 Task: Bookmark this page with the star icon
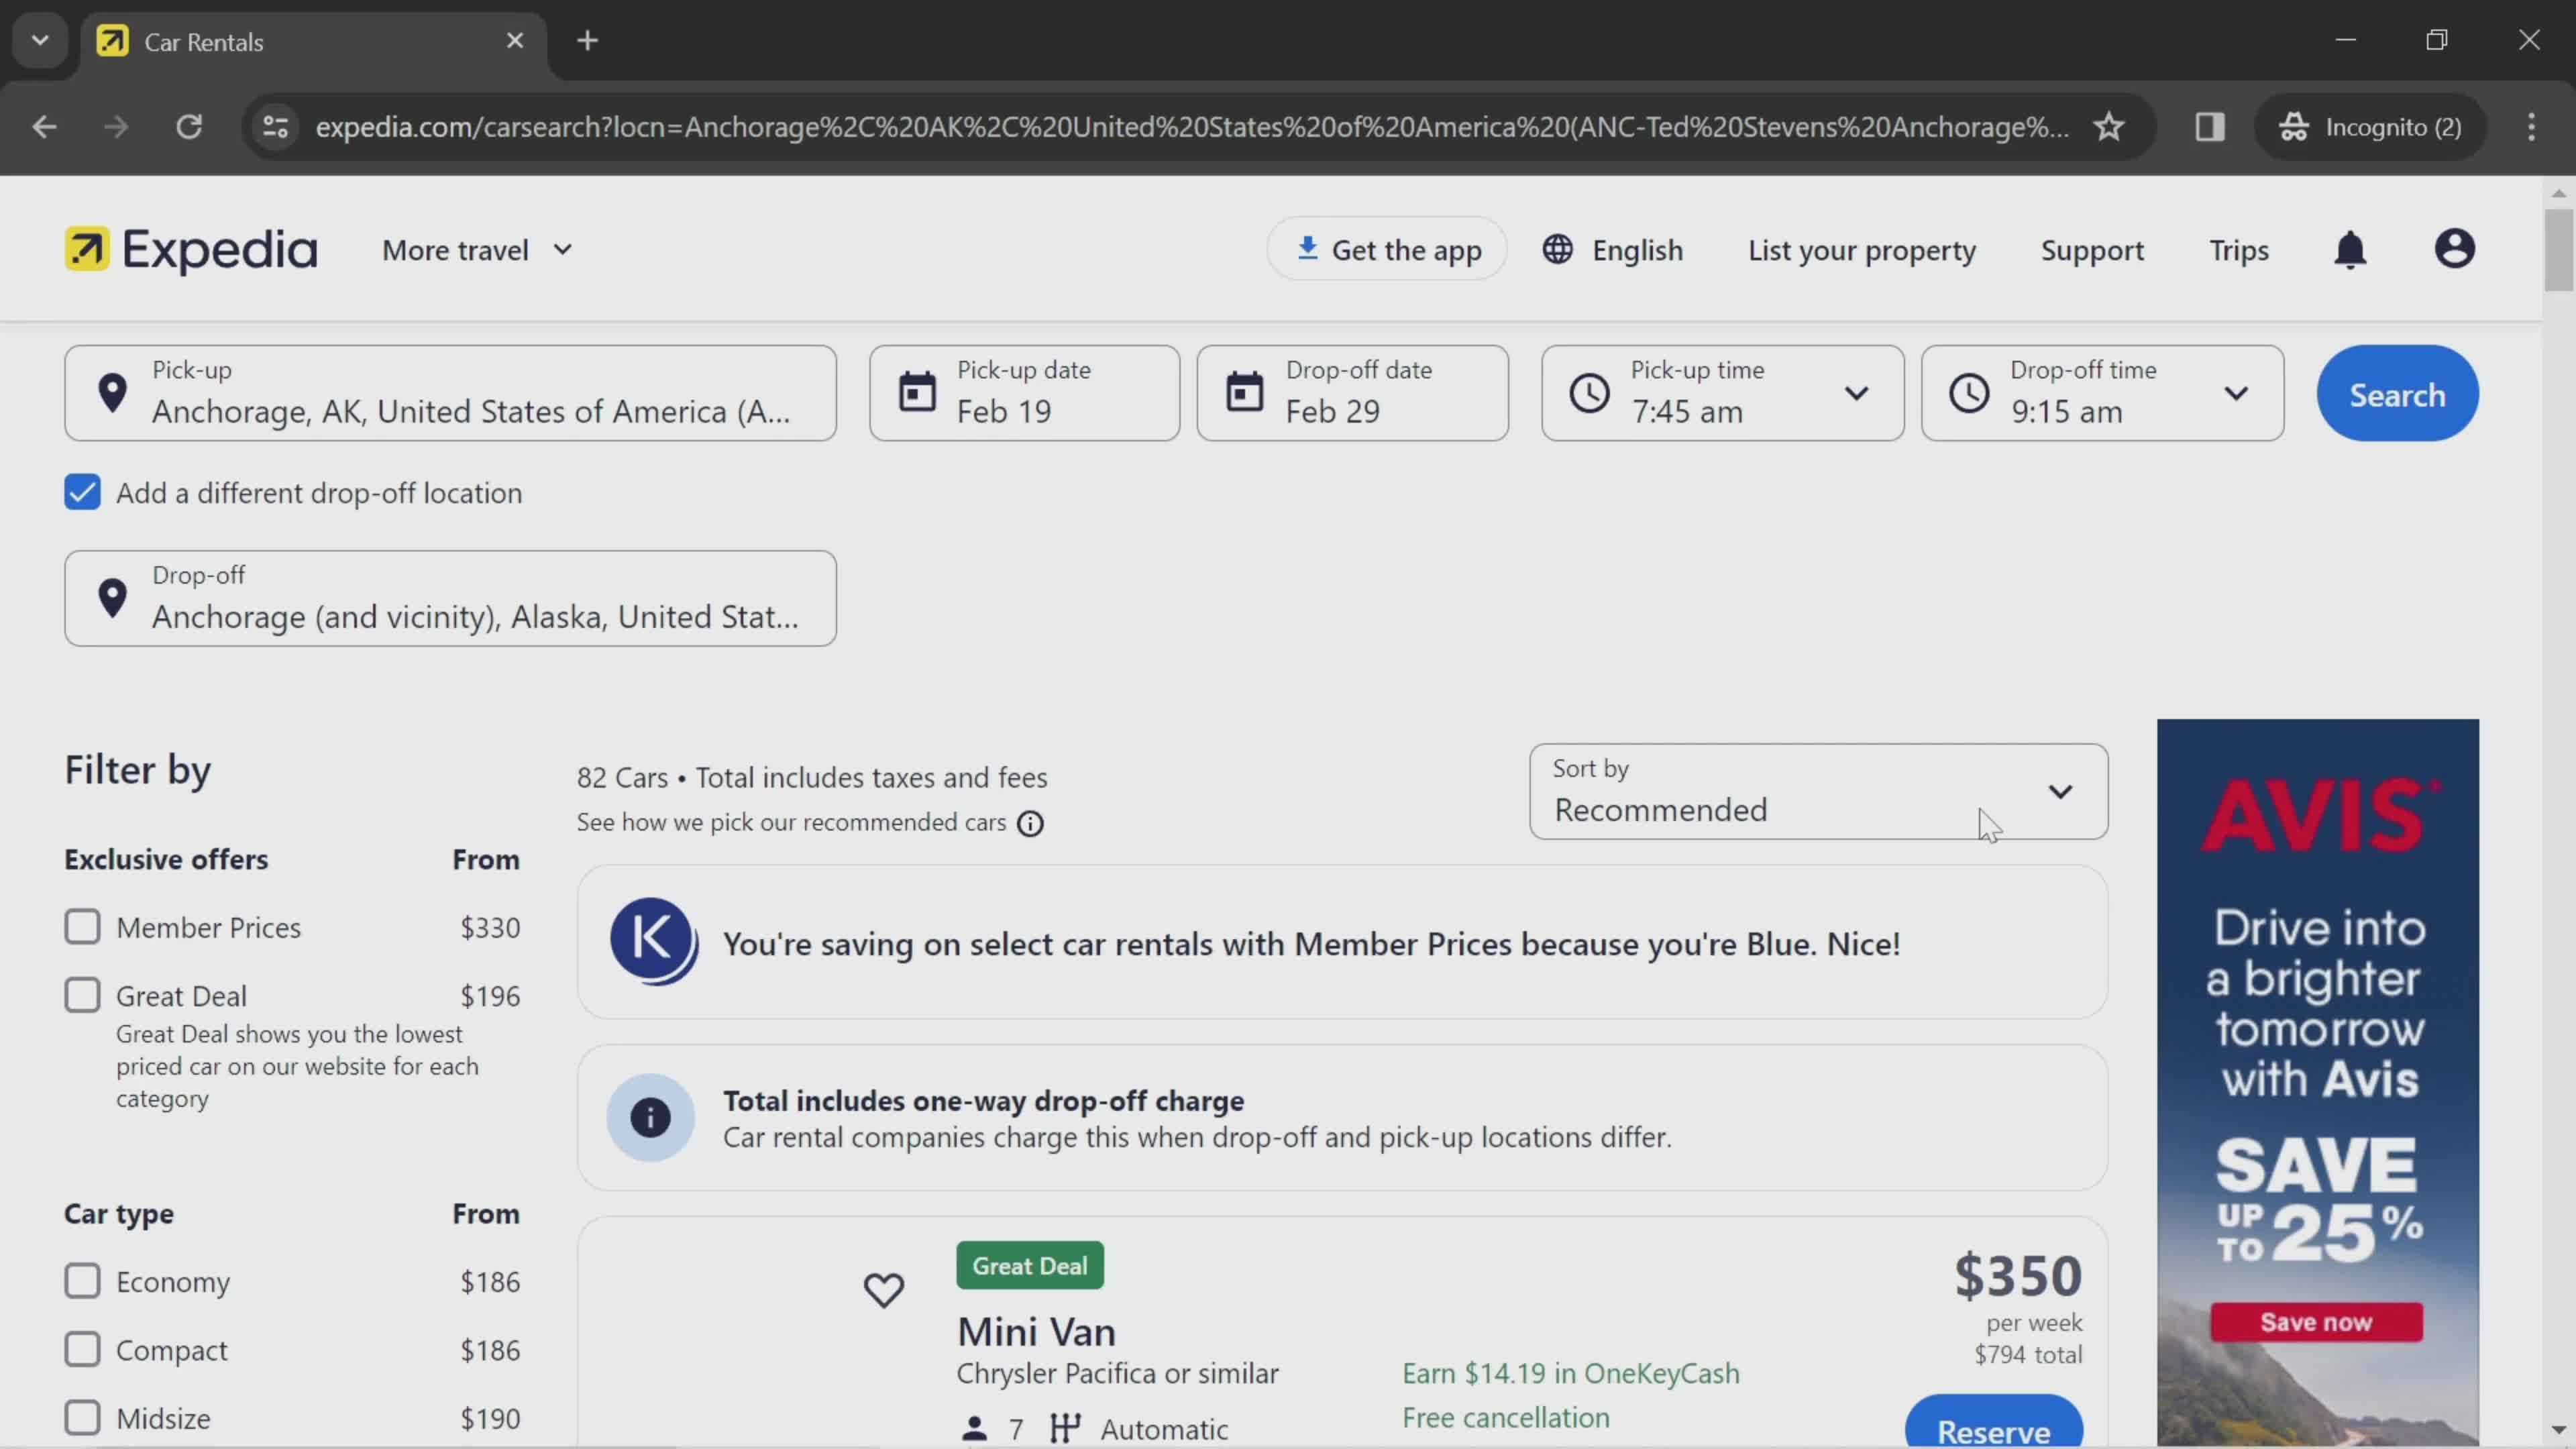tap(2109, 127)
